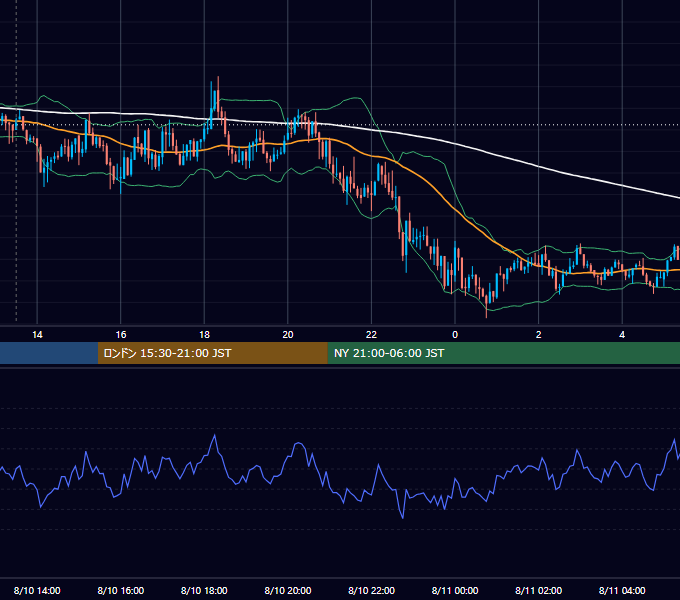Click the London session bar 15:30-21:00 JST
The image size is (680, 600).
click(212, 353)
